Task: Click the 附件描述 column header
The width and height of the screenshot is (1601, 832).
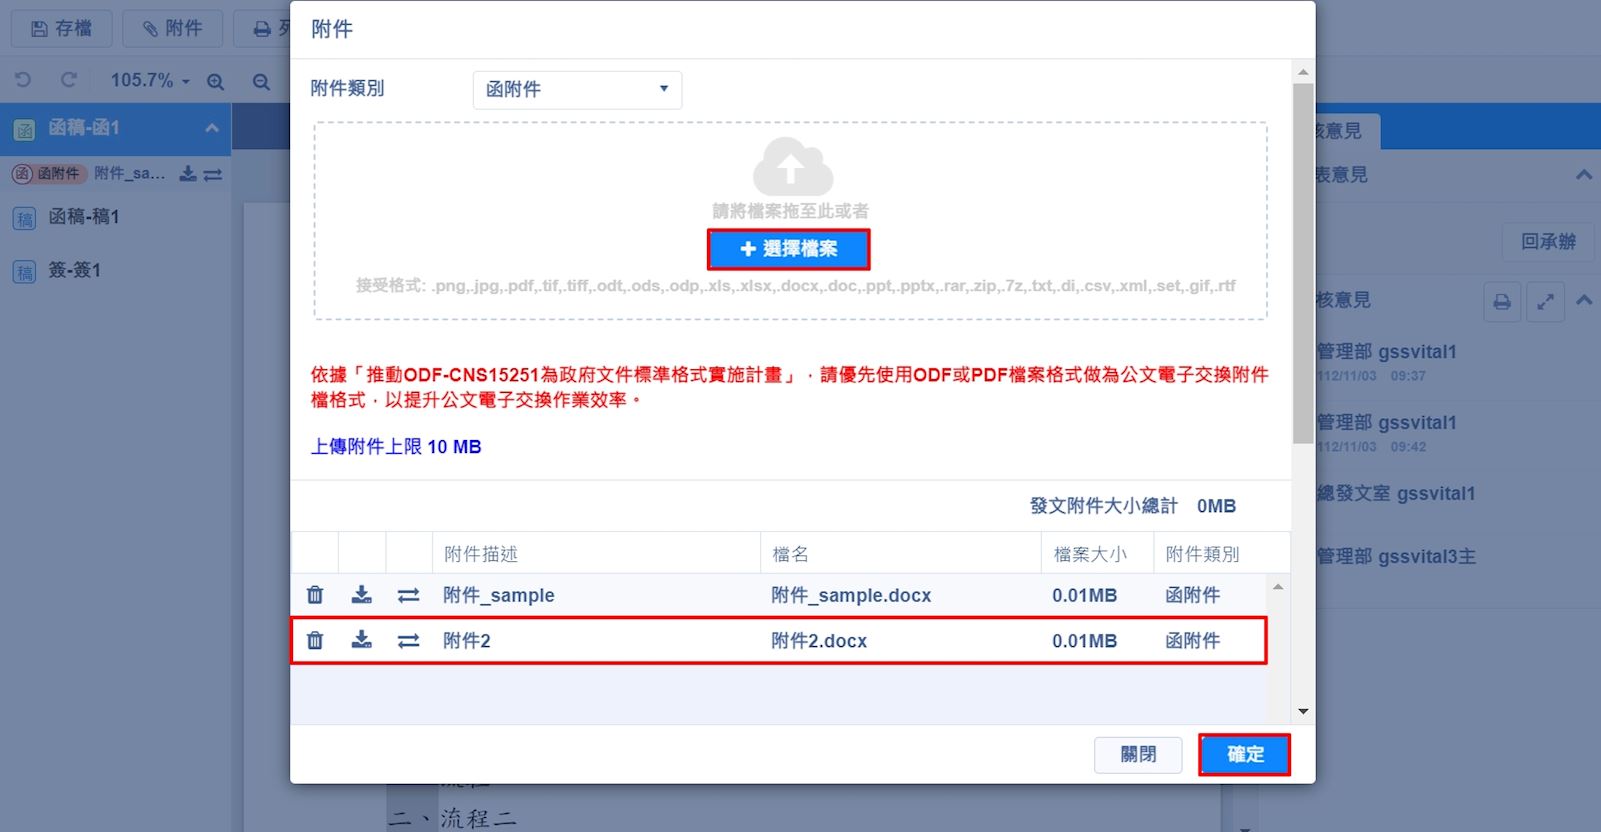Action: (x=481, y=554)
